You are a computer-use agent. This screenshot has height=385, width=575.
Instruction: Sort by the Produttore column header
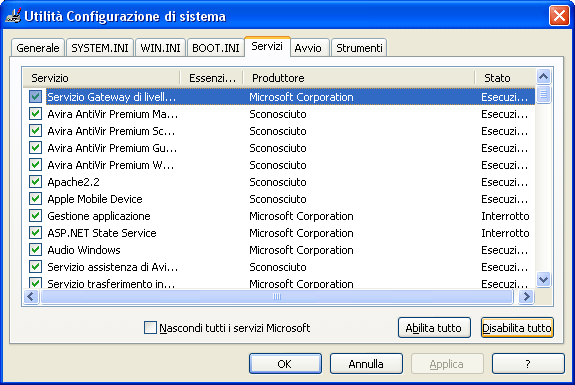click(359, 78)
